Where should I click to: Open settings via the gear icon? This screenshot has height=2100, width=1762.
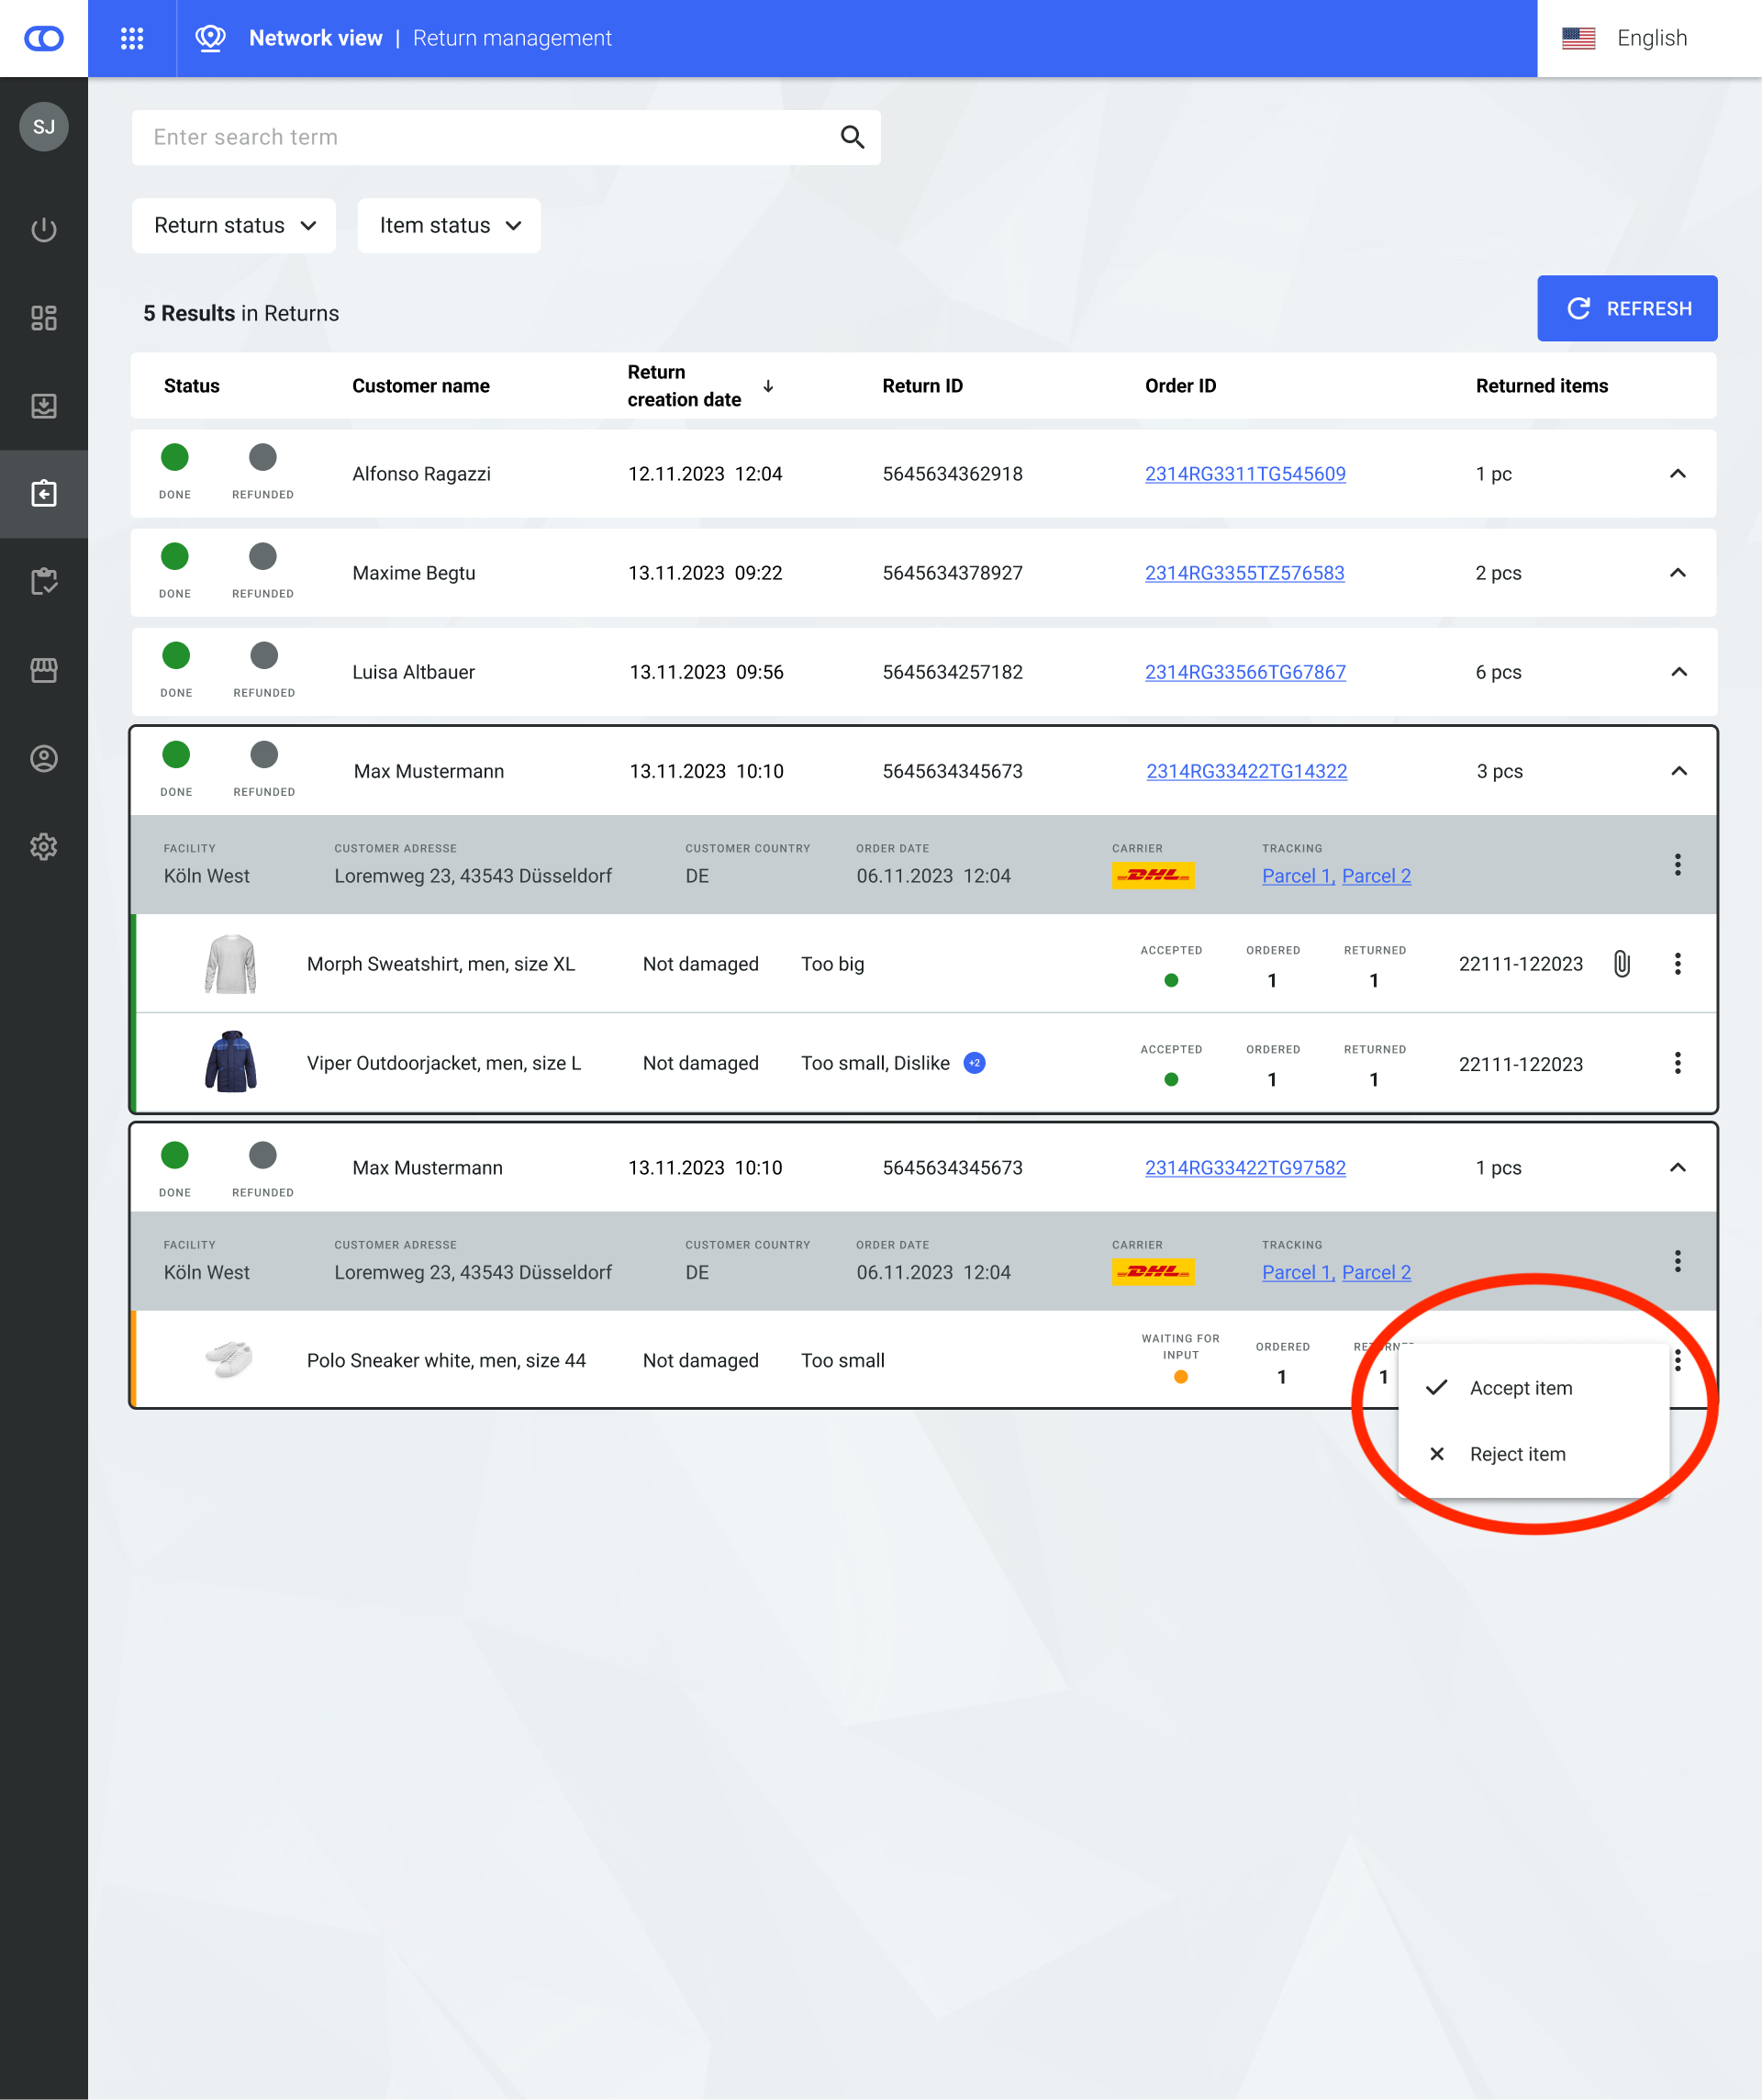coord(43,846)
